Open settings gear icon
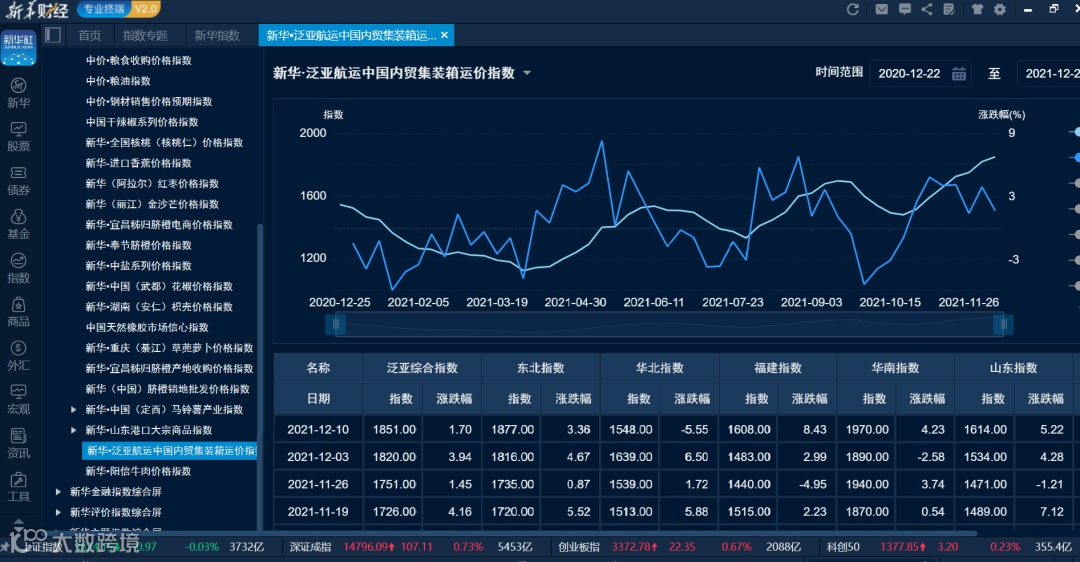The width and height of the screenshot is (1080, 562). click(x=1000, y=9)
